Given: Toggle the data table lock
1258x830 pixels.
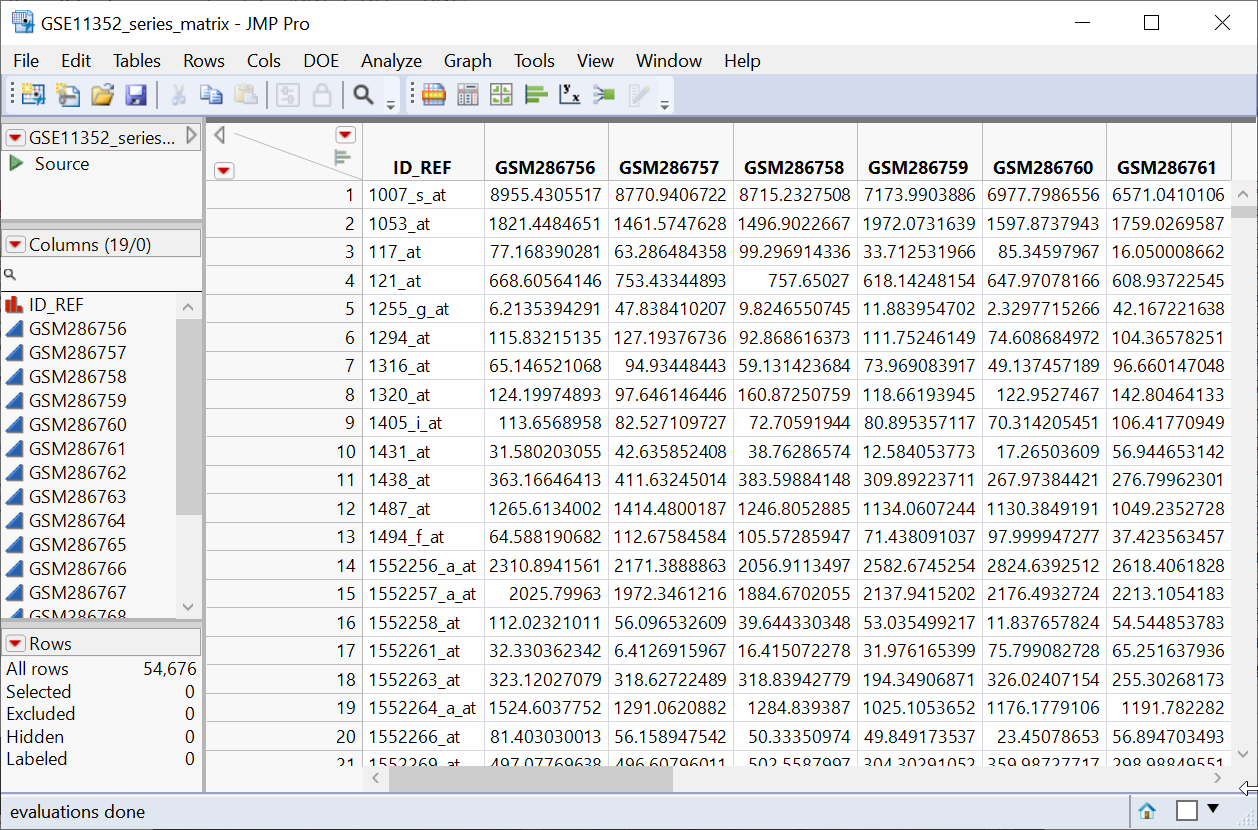Looking at the screenshot, I should (321, 94).
